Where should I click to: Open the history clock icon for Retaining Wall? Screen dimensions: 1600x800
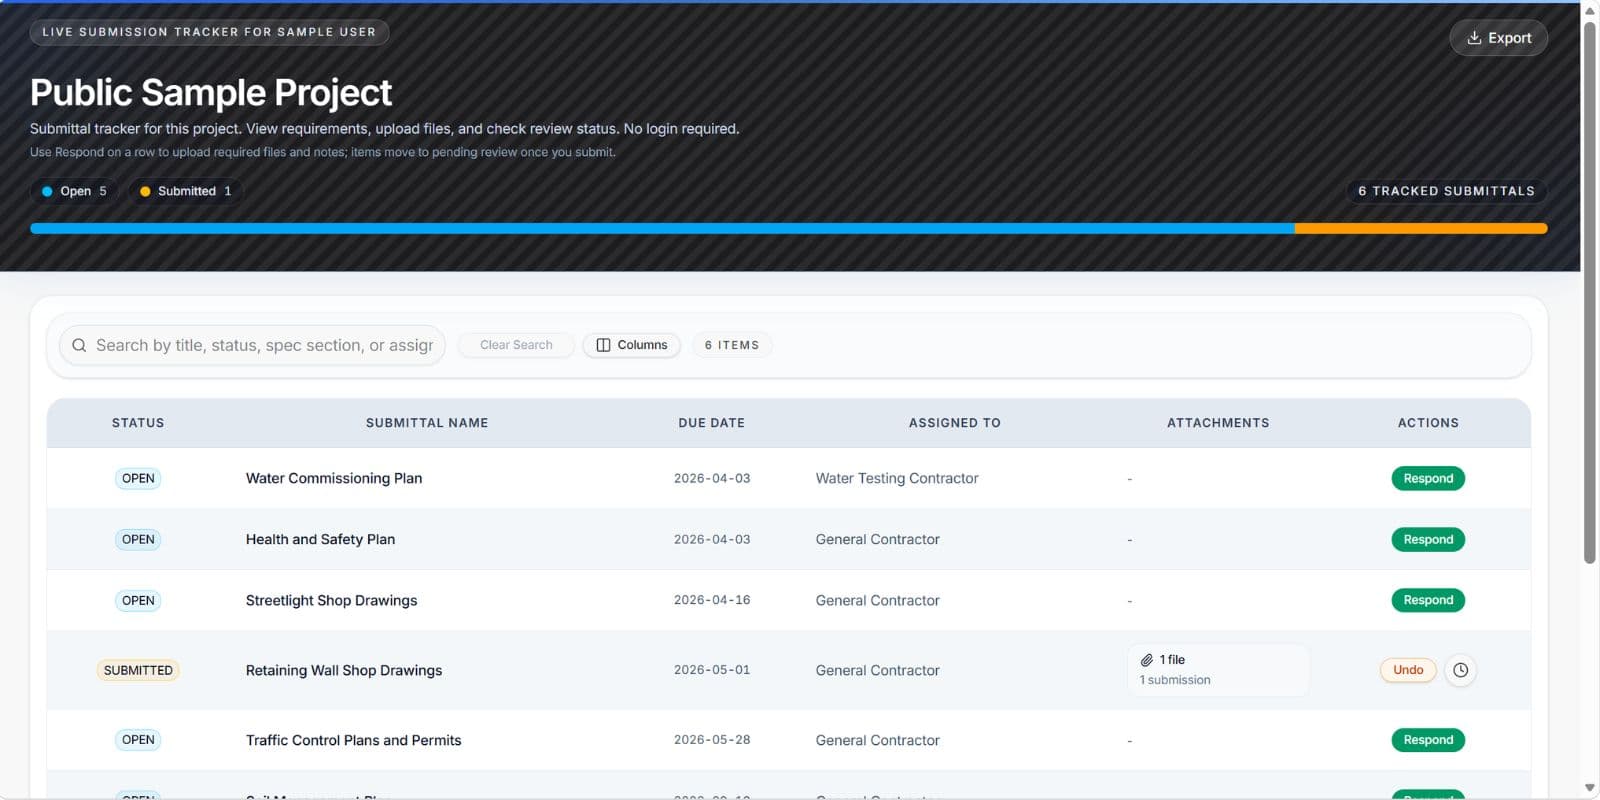coord(1460,670)
